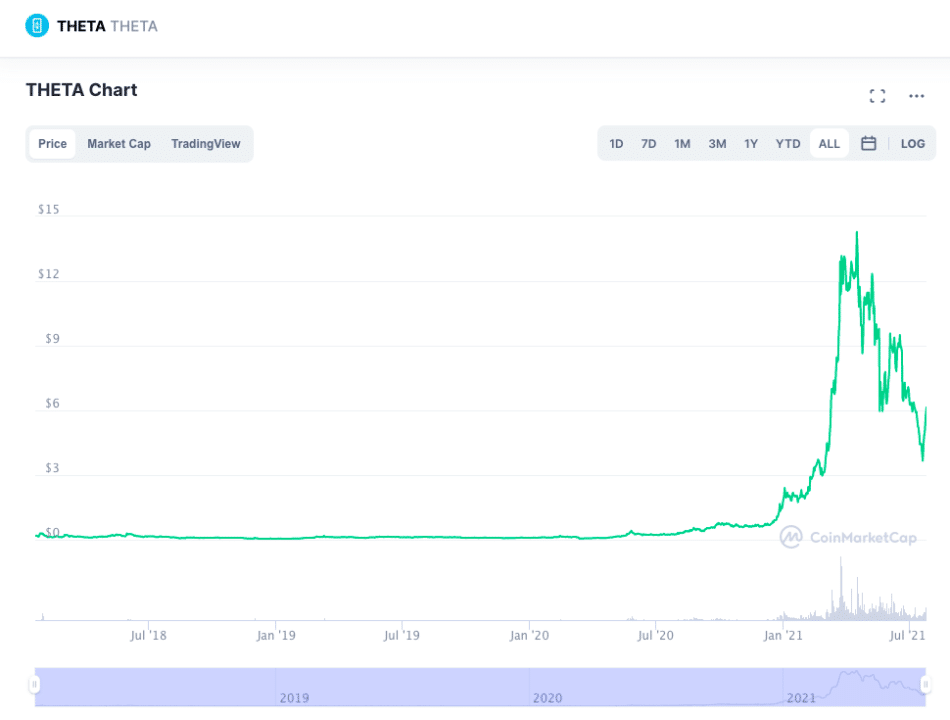Switch to the Market Cap tab
The height and width of the screenshot is (720, 950).
119,144
